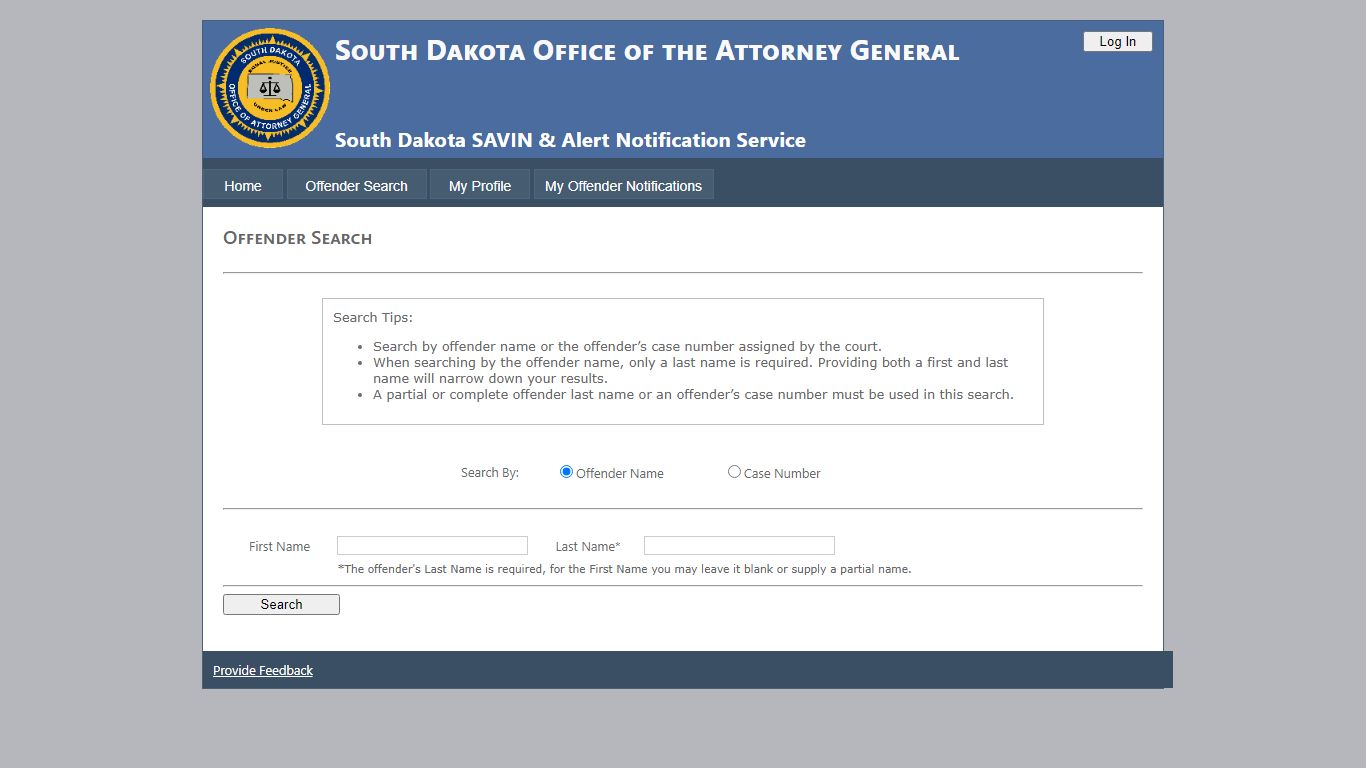Screen dimensions: 1366x768
Task: Select the Offender Name radio circle
Action: (x=566, y=472)
